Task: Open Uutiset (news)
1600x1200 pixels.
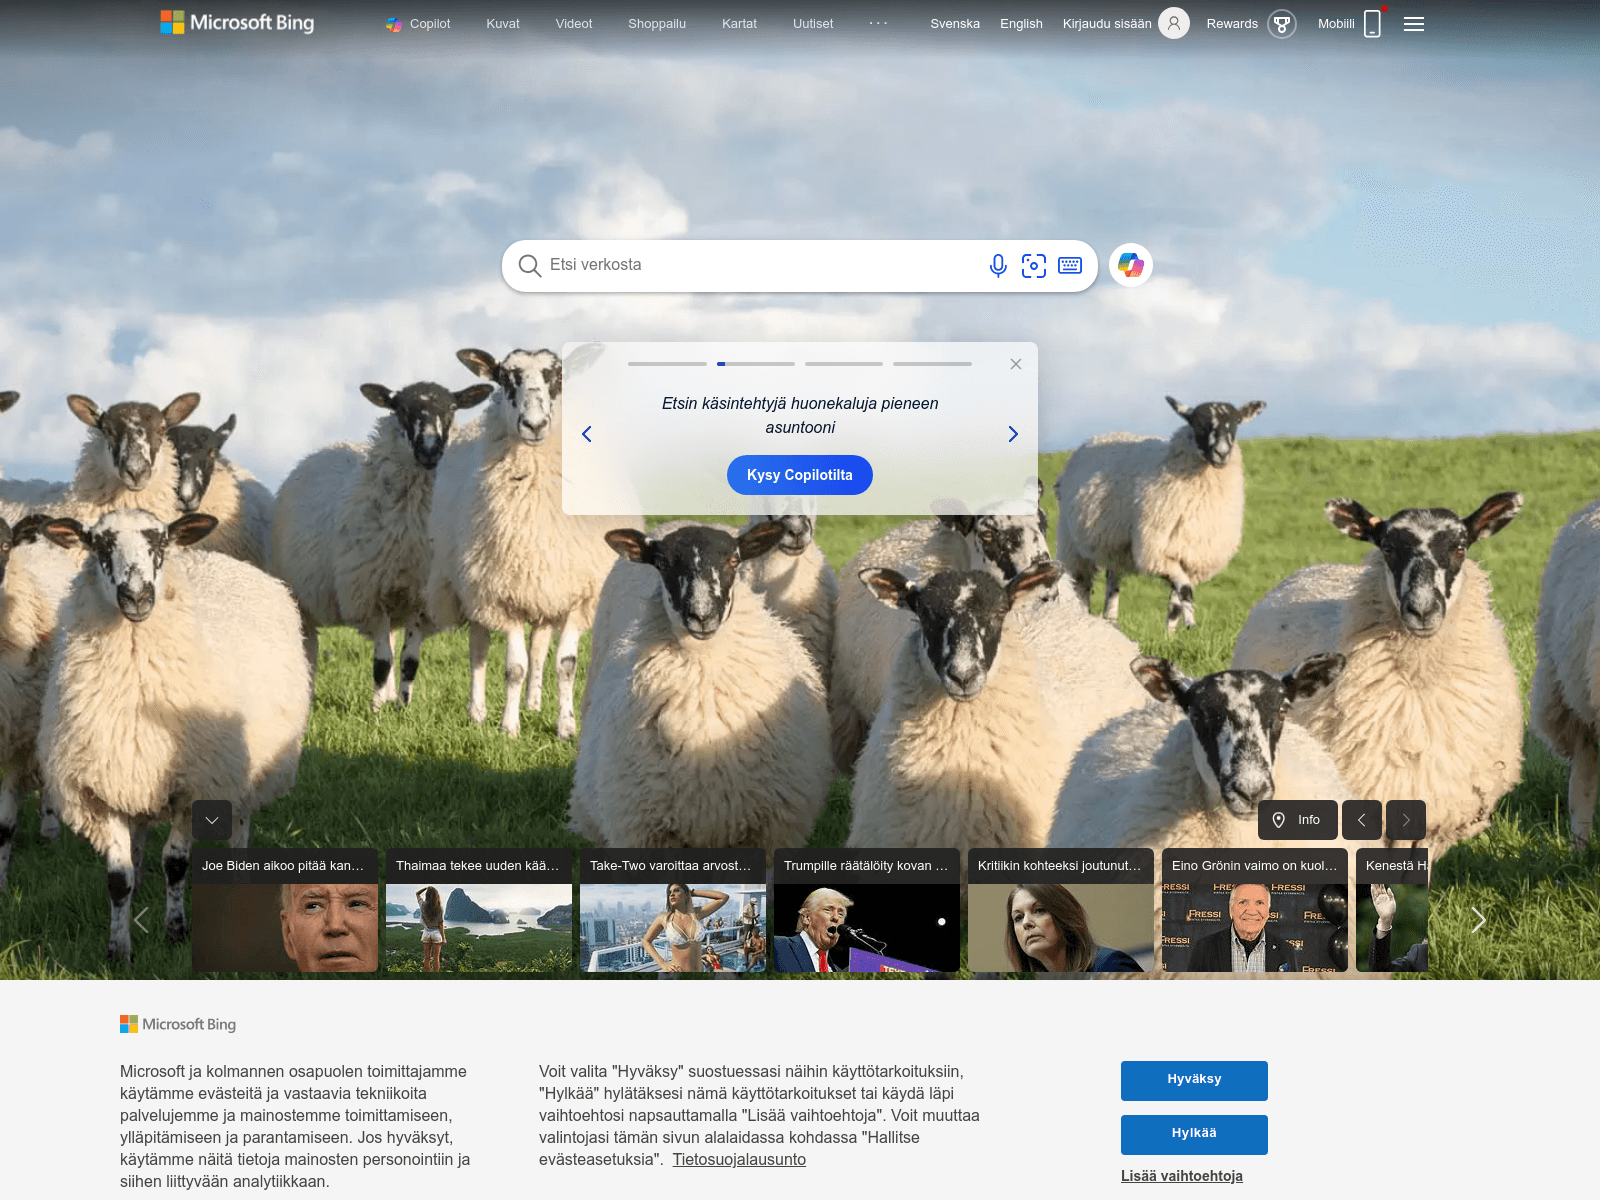Action: pos(813,24)
